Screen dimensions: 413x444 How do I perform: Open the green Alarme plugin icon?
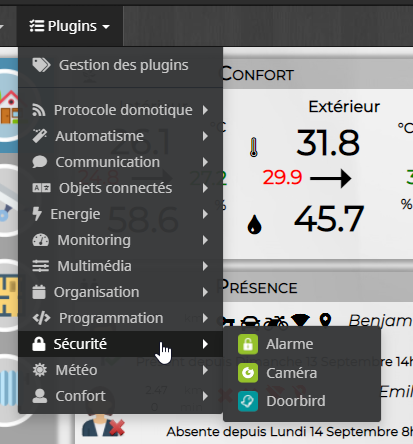click(x=248, y=344)
